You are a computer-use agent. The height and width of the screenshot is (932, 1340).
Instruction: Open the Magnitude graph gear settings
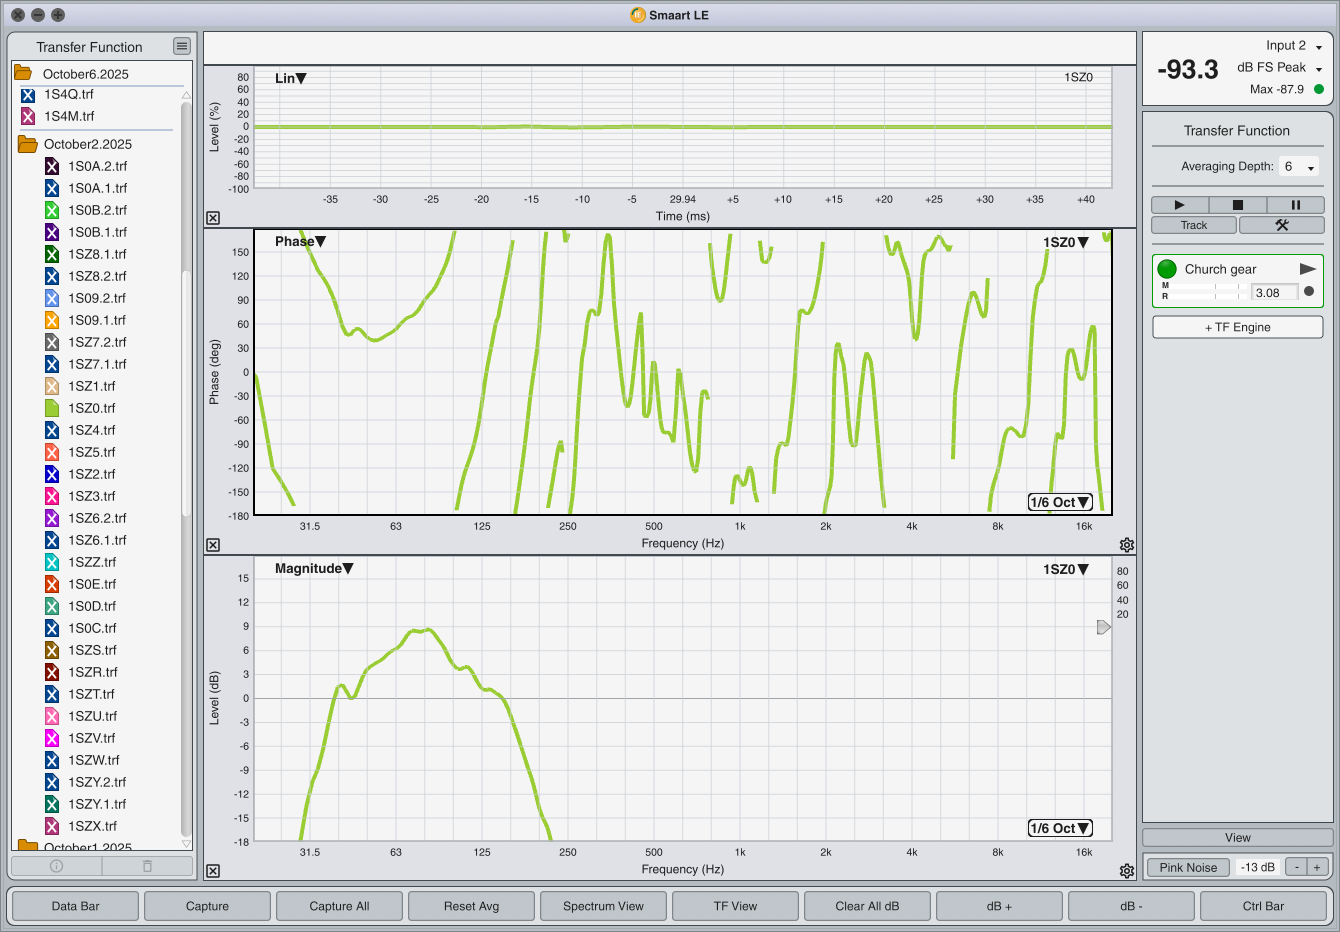click(1127, 871)
